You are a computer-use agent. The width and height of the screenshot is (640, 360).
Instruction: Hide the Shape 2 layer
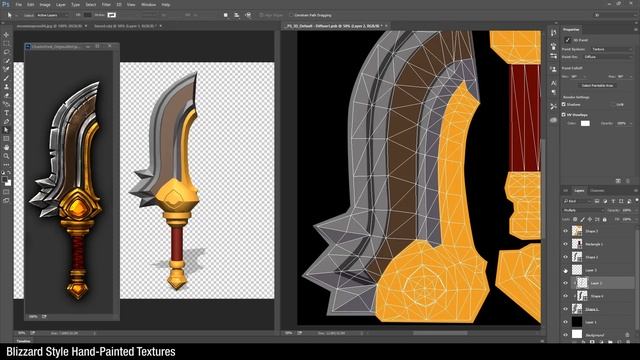566,257
